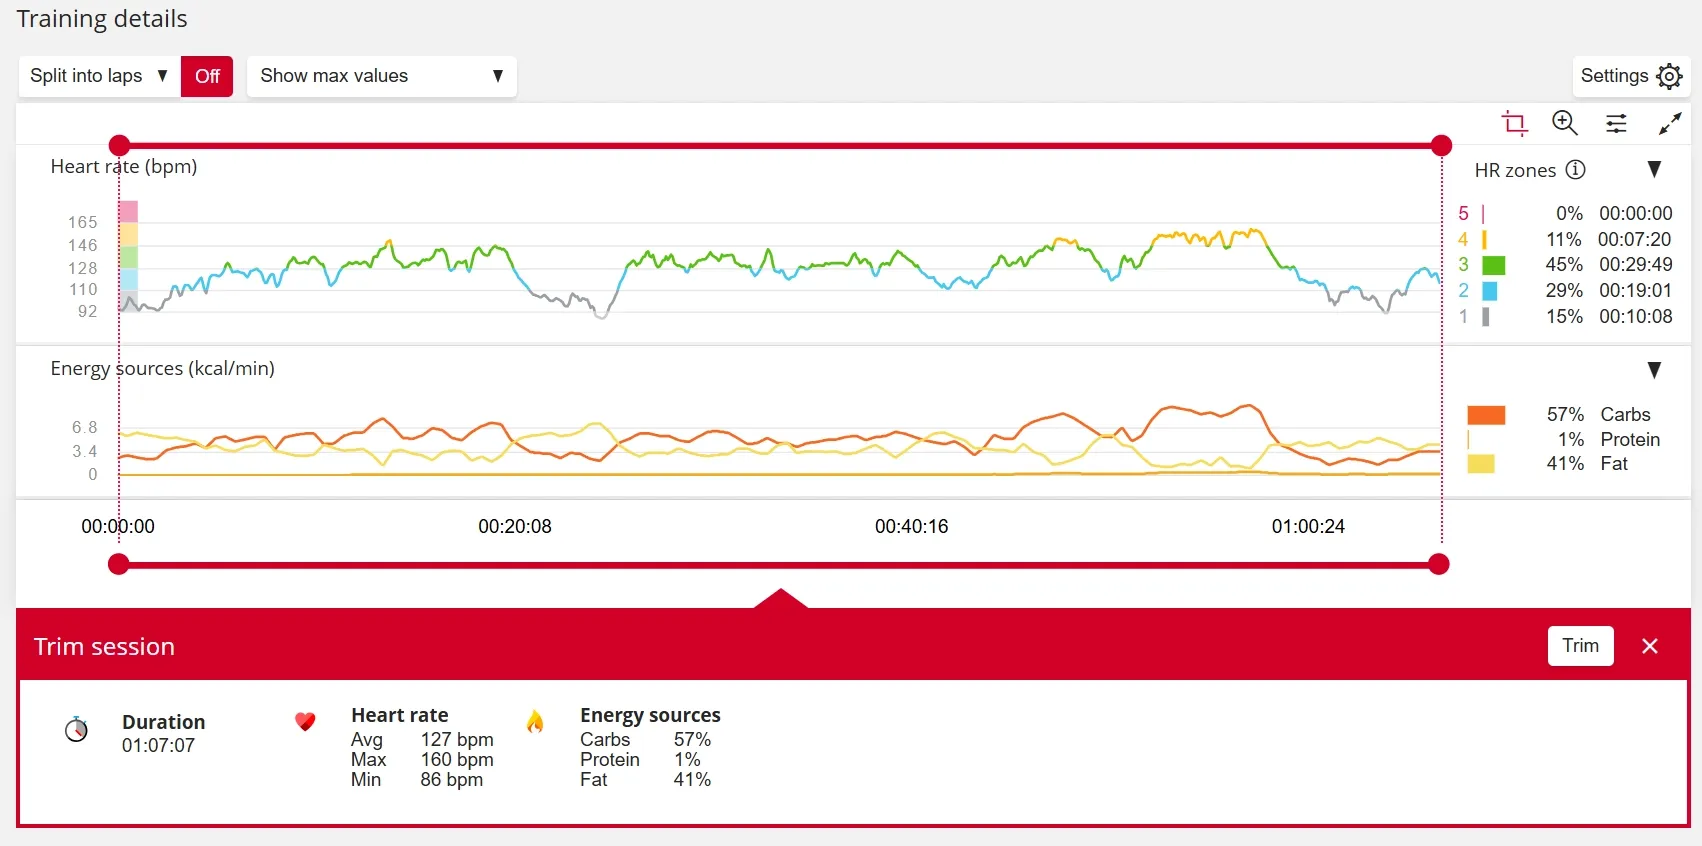
Task: Collapse the HR zones panel arrow
Action: (1654, 170)
